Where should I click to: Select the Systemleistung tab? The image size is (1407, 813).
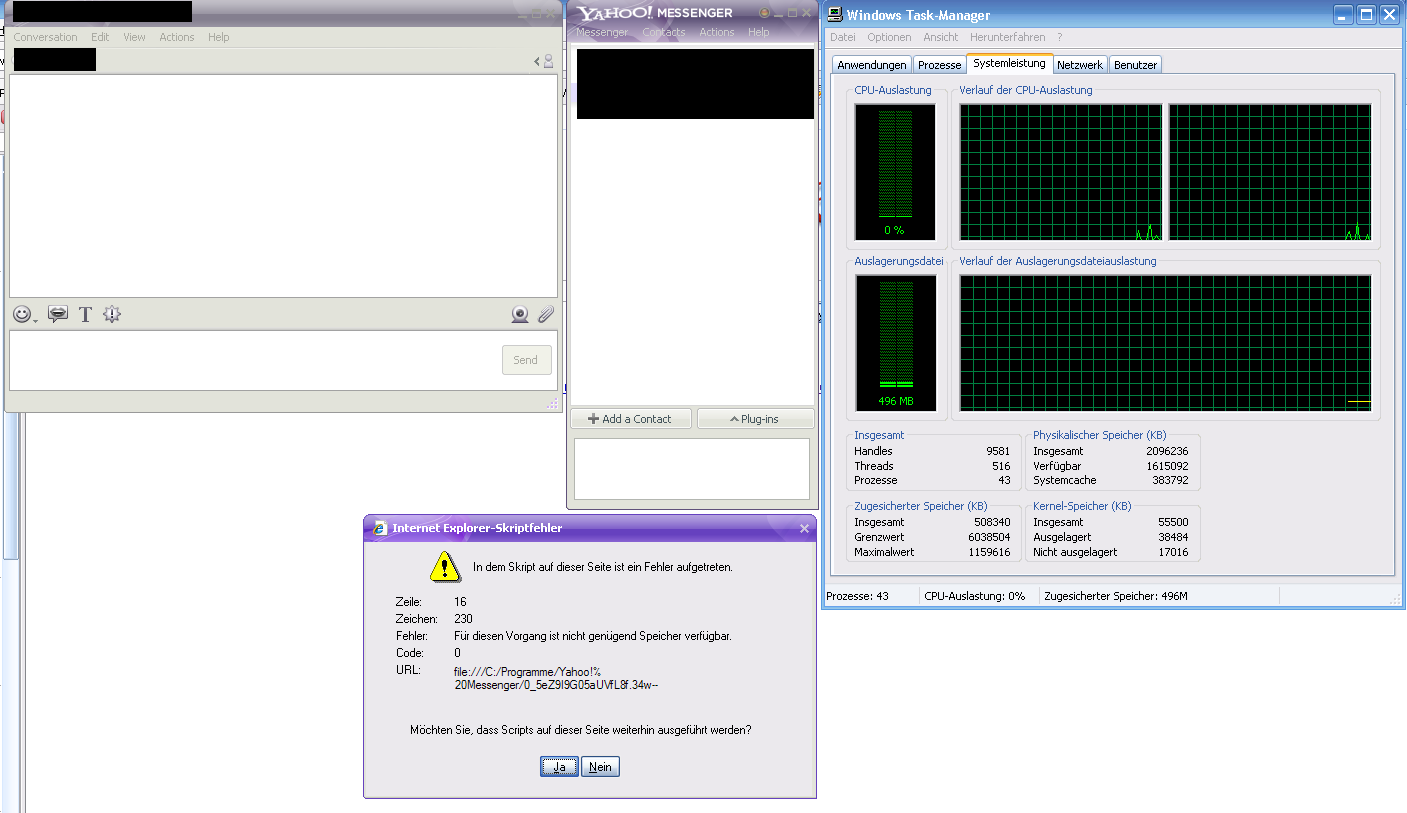pyautogui.click(x=1009, y=63)
